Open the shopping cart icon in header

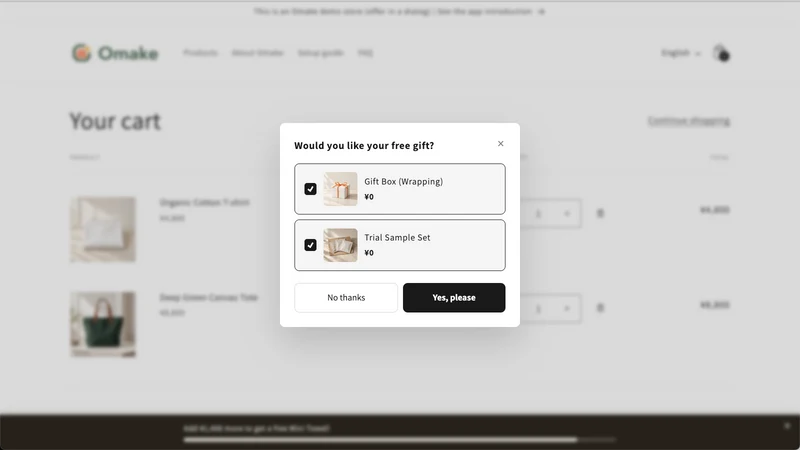point(721,53)
